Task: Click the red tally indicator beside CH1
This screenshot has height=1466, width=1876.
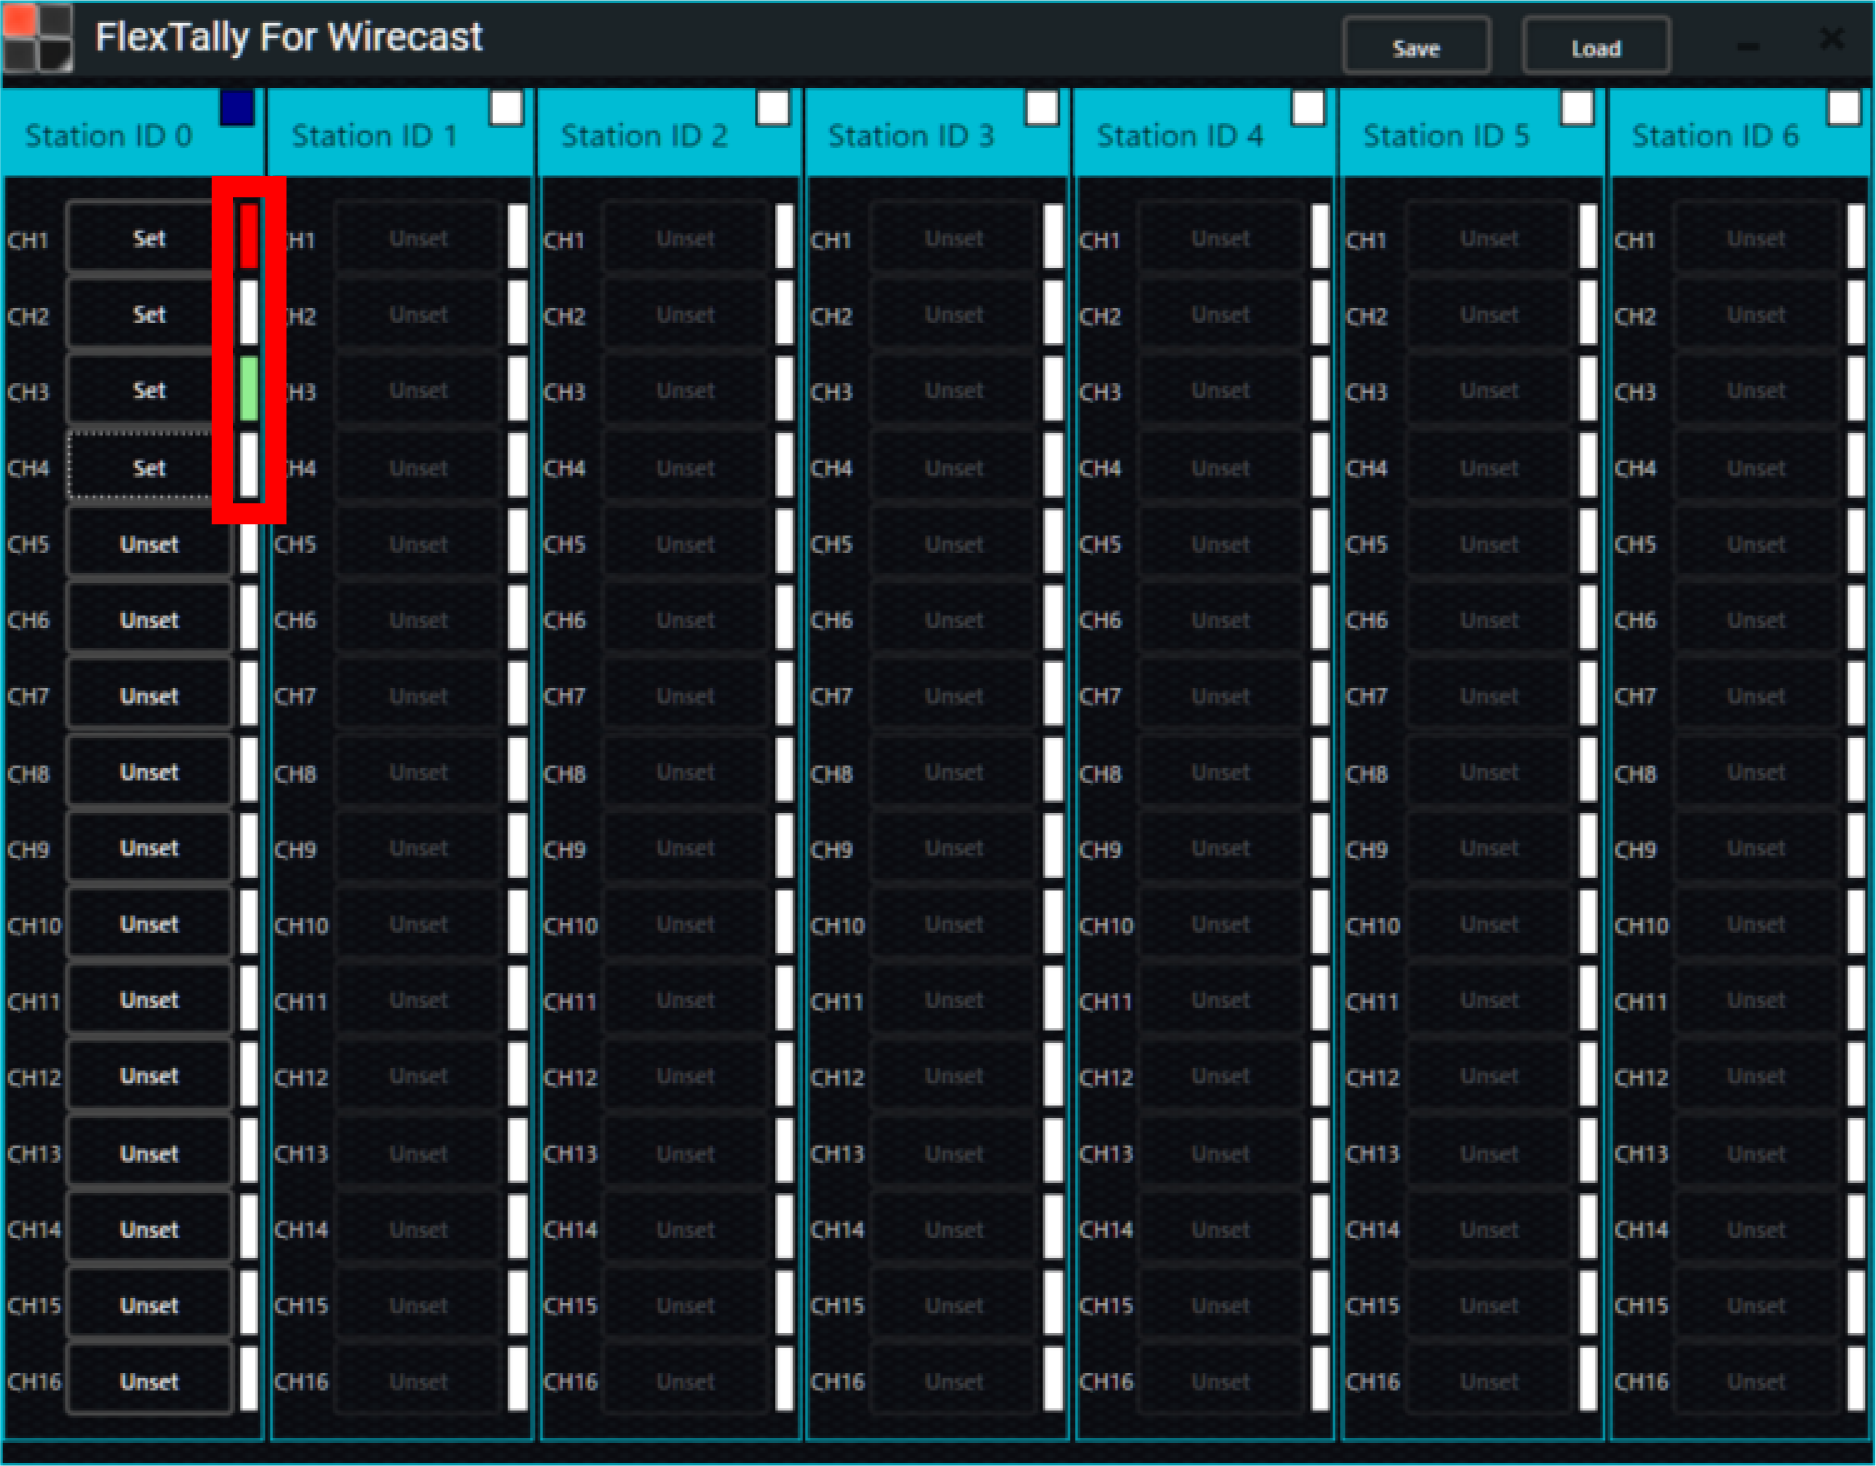Action: (x=248, y=237)
